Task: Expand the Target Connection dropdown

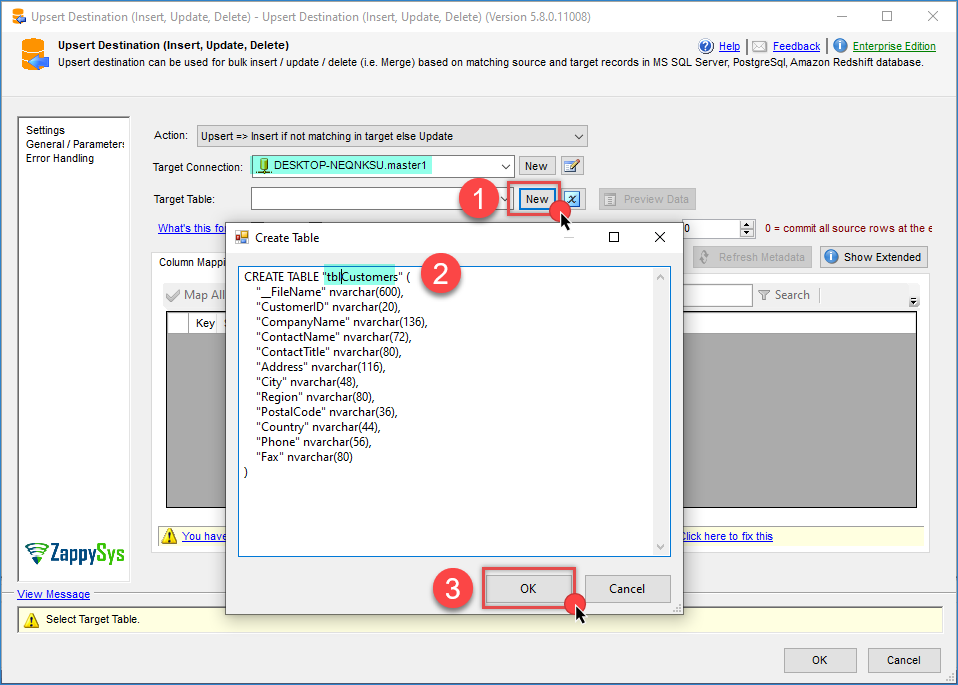Action: (x=505, y=166)
